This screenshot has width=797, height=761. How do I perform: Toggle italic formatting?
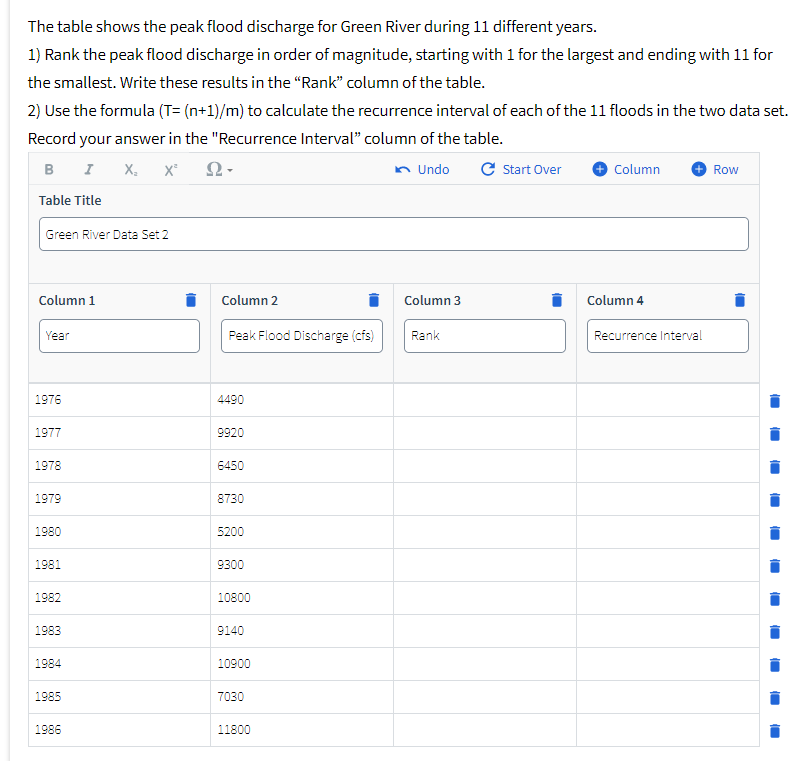pos(88,169)
